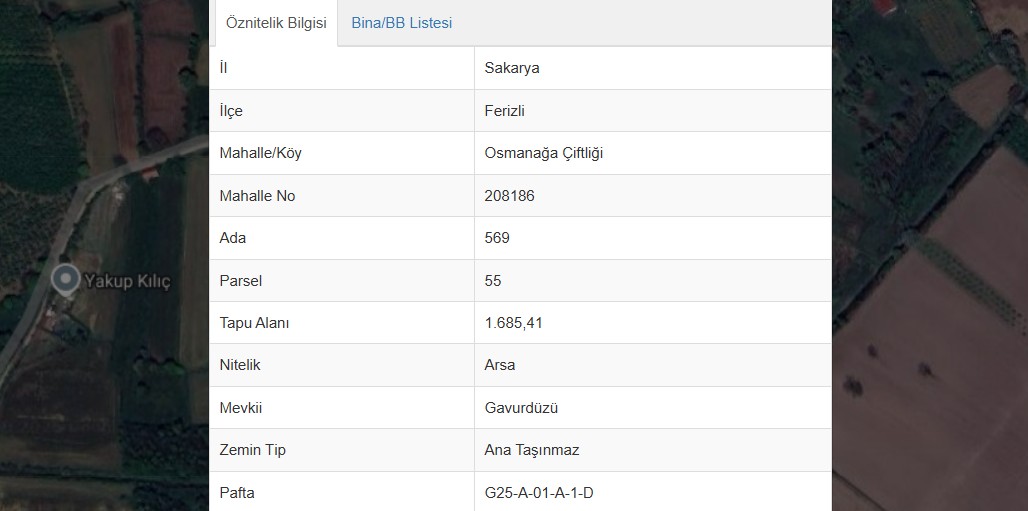The image size is (1028, 511).
Task: Click the Mahalle/Köy row label
Action: click(x=260, y=153)
